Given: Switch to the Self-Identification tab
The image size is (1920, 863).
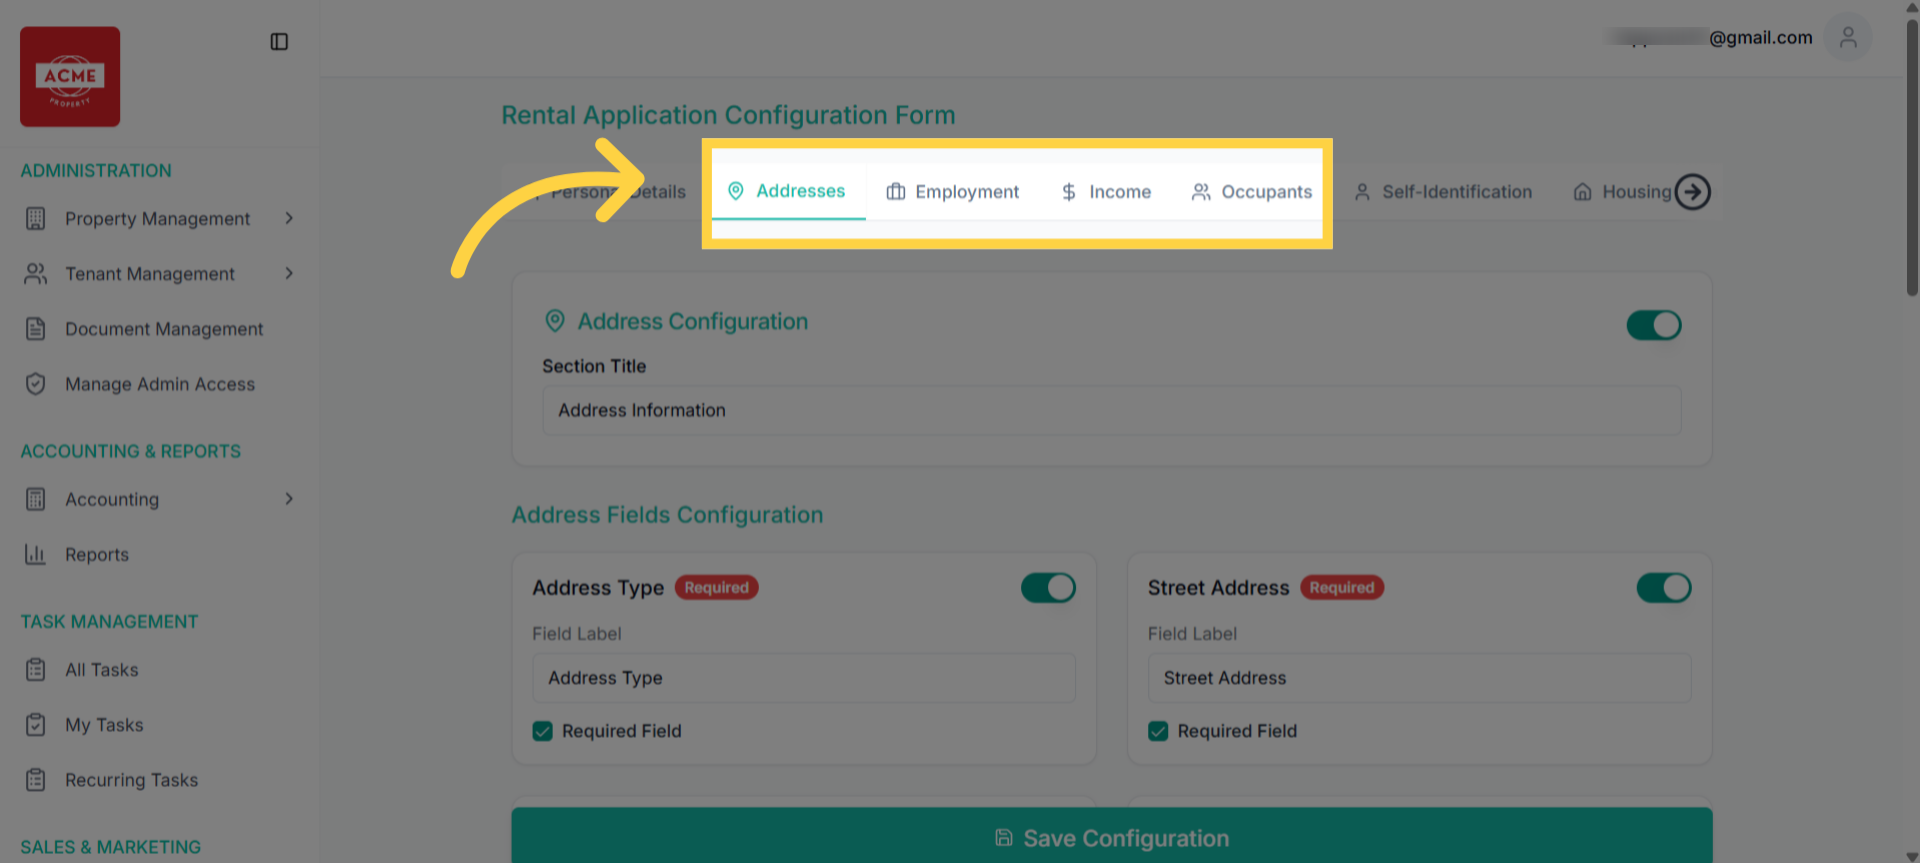Looking at the screenshot, I should [x=1443, y=192].
